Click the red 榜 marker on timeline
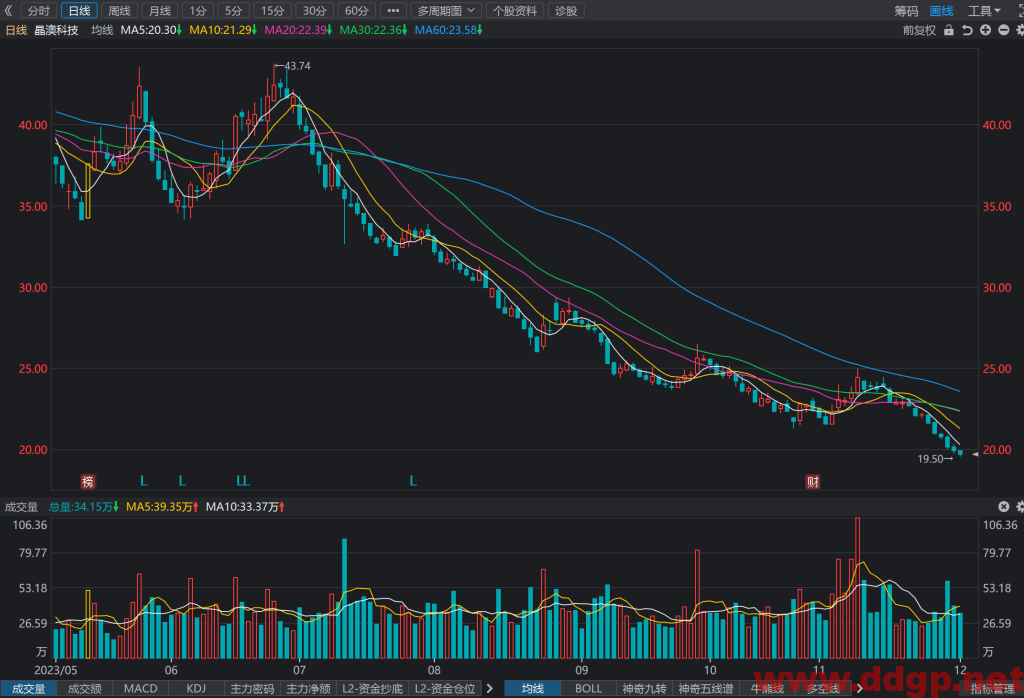 (x=88, y=482)
